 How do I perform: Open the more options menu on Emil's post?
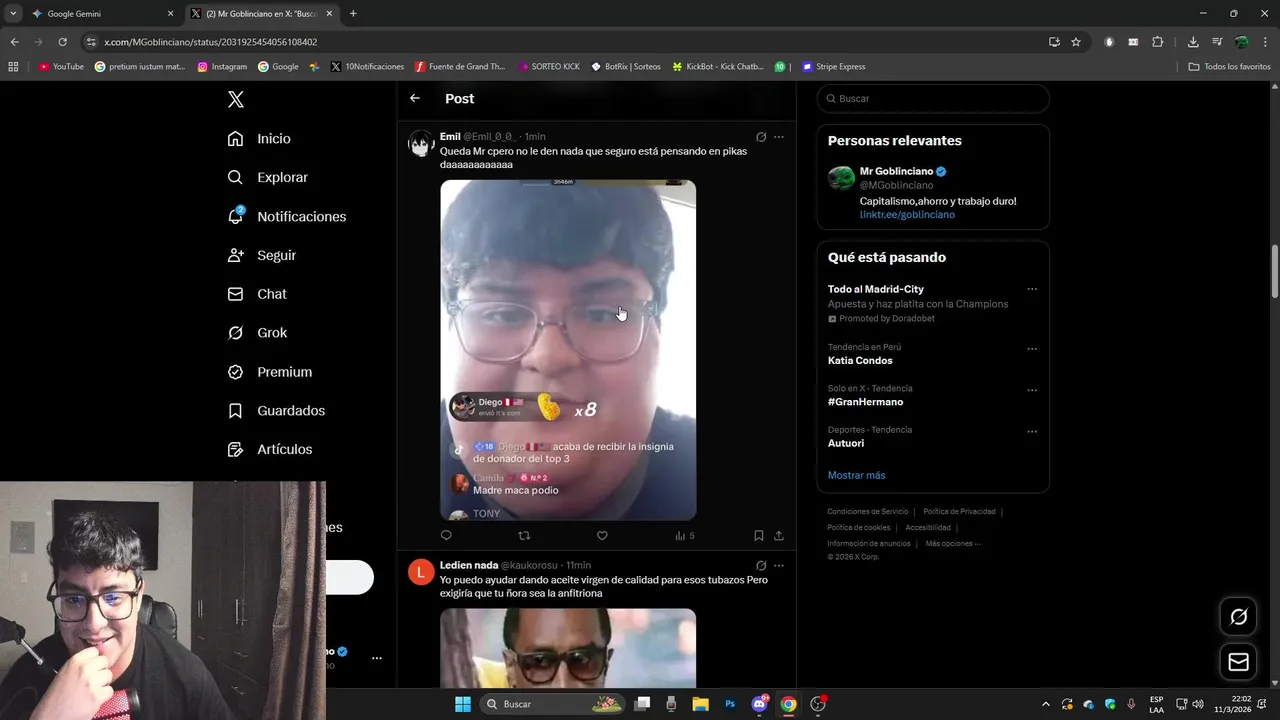(779, 137)
